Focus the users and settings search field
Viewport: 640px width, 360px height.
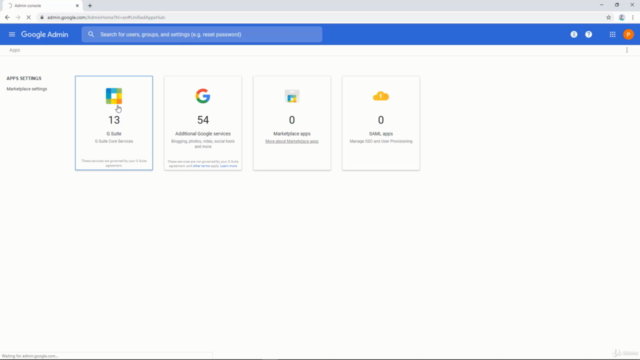pyautogui.click(x=202, y=34)
